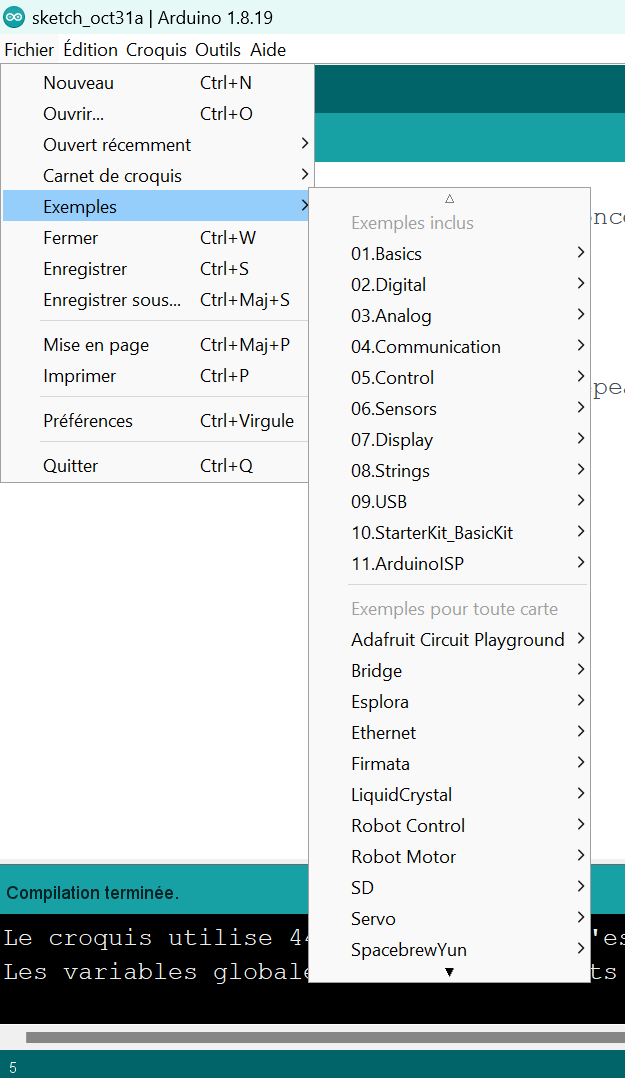Open Mise en page settings
The height and width of the screenshot is (1078, 625).
pyautogui.click(x=157, y=345)
